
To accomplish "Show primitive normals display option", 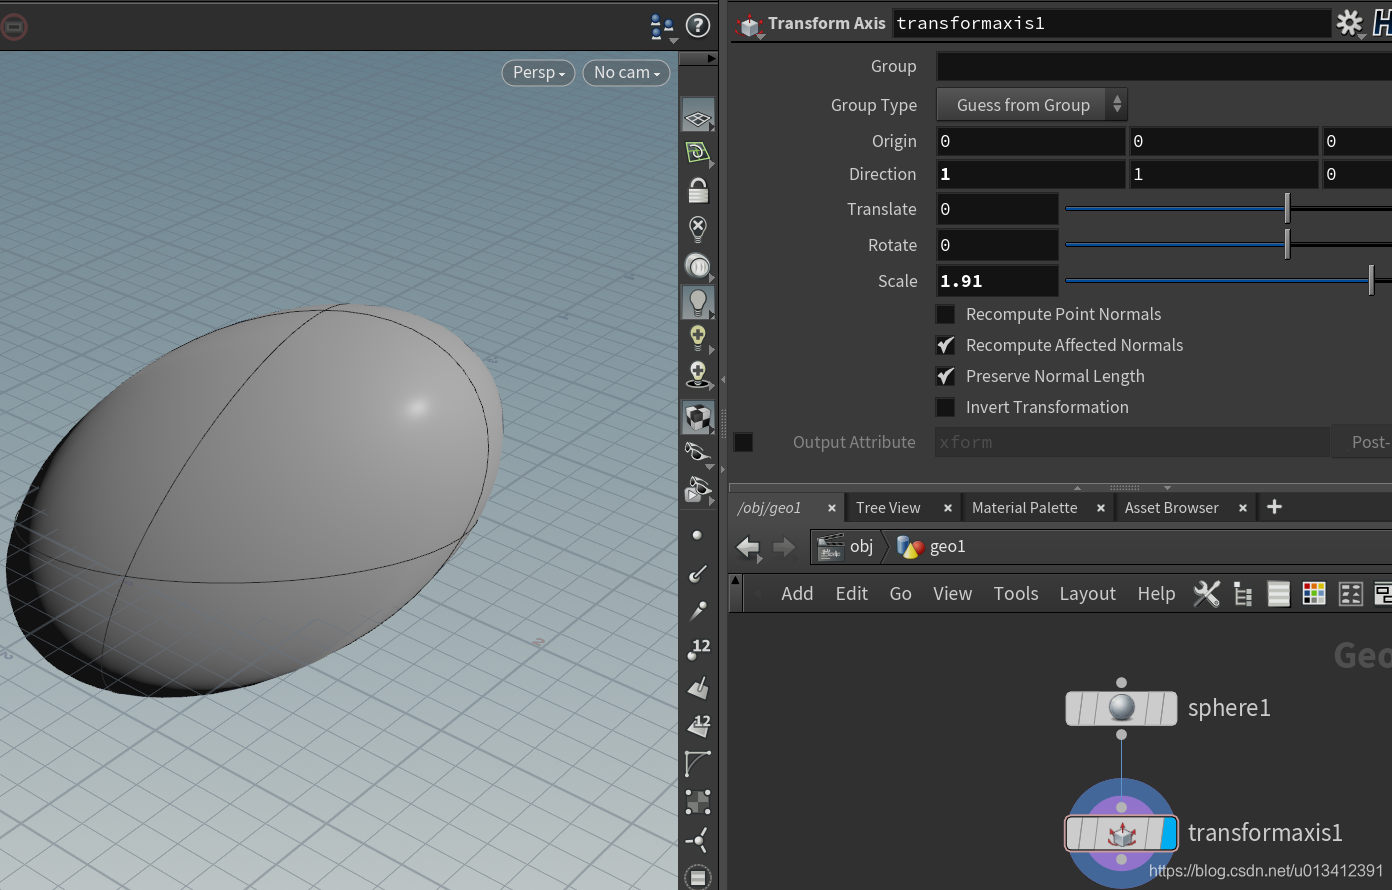I will pos(698,687).
